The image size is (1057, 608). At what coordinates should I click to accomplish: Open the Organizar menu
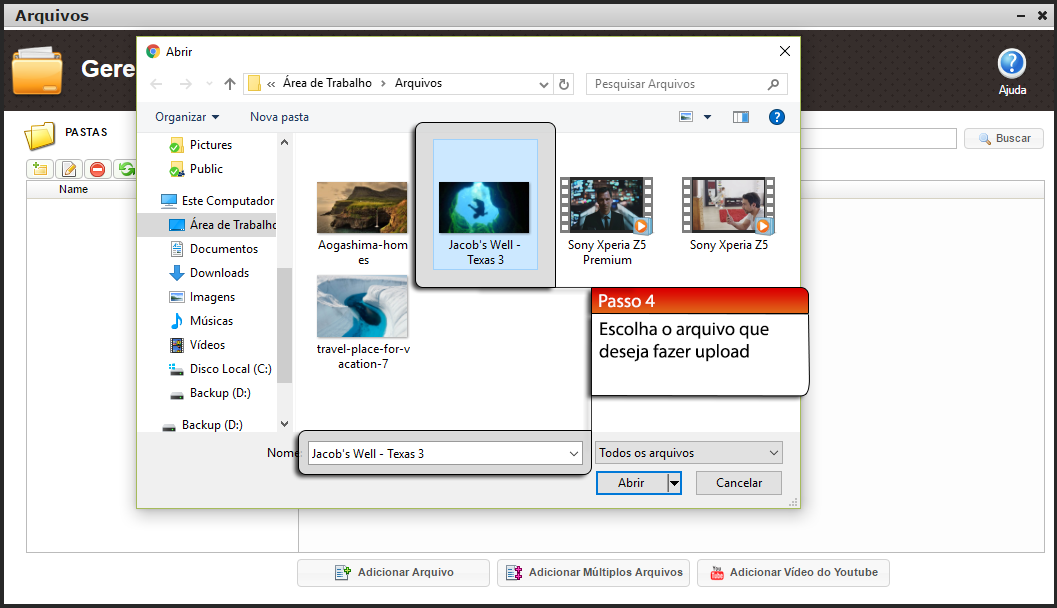tap(187, 117)
